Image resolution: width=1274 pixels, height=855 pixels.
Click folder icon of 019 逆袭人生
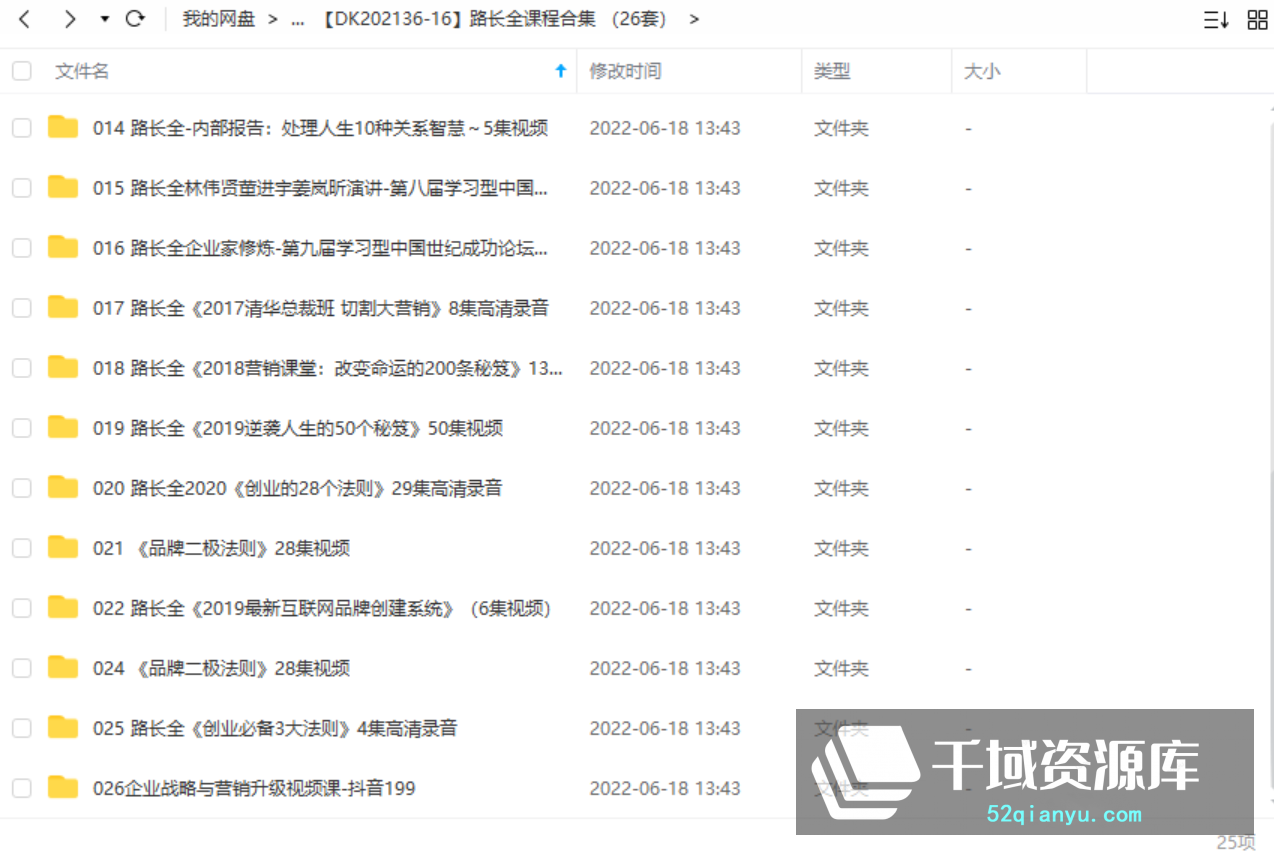[x=63, y=427]
